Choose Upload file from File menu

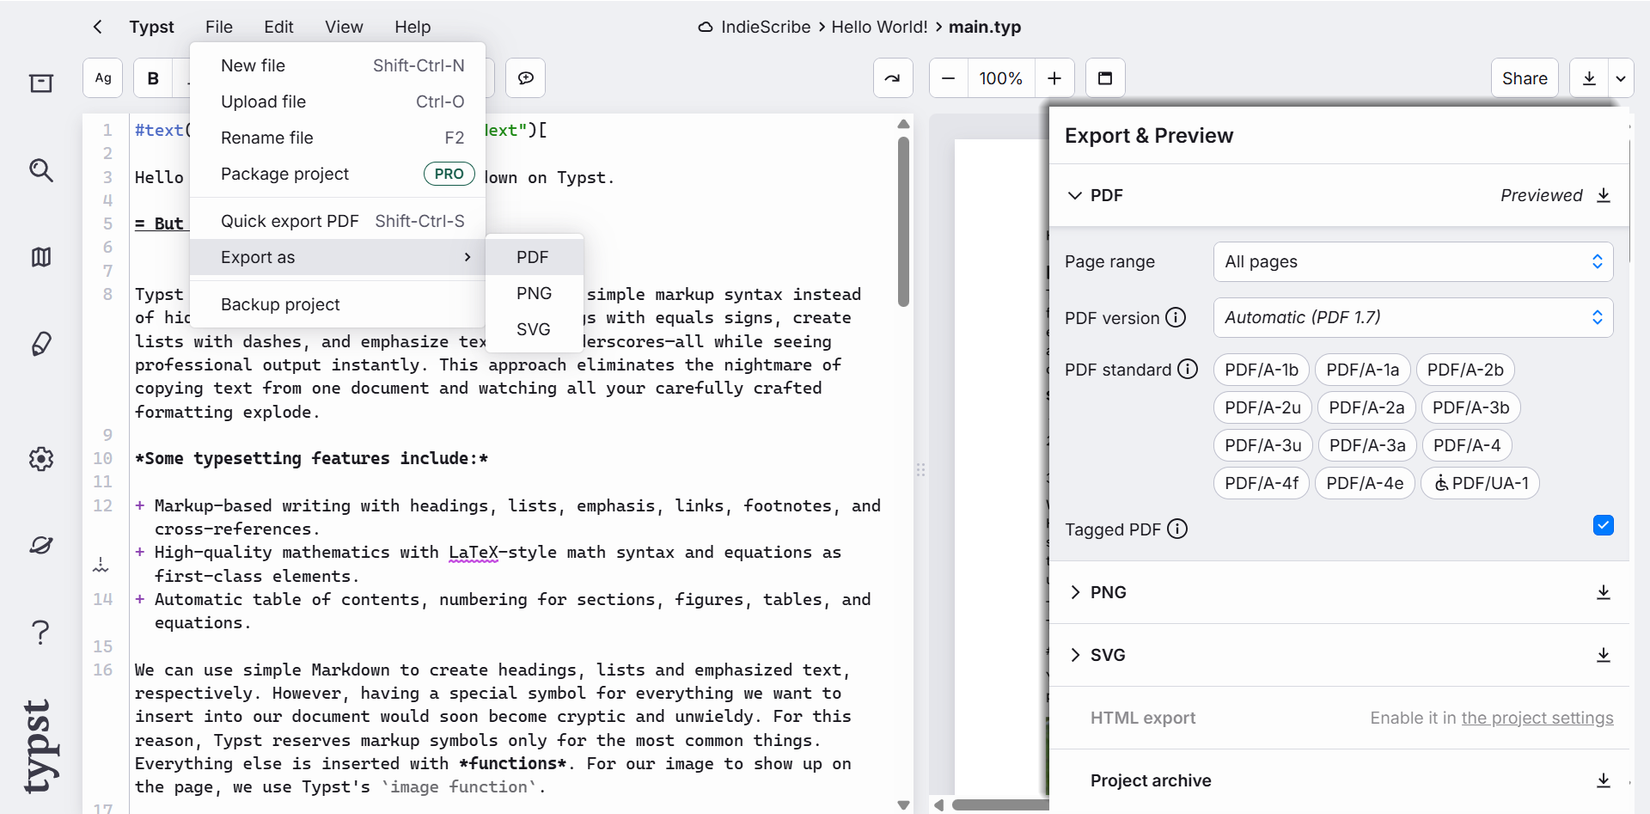coord(338,101)
